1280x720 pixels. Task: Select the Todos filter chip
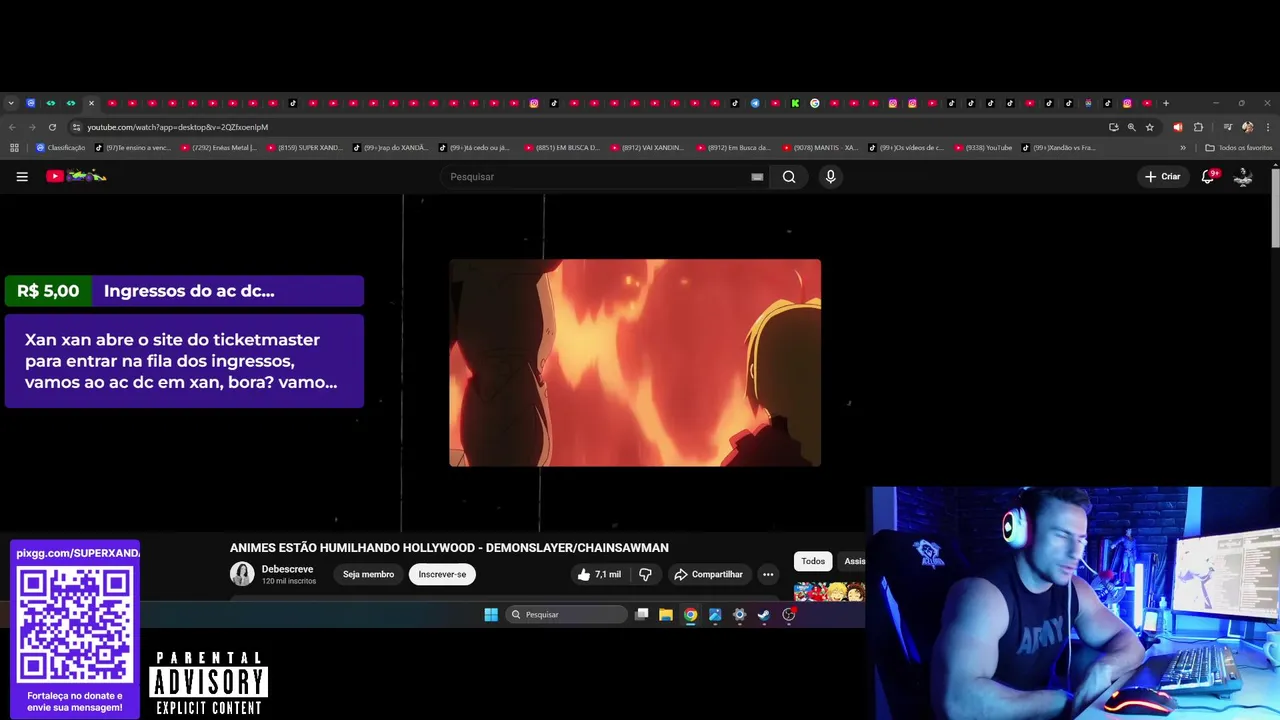click(x=813, y=561)
